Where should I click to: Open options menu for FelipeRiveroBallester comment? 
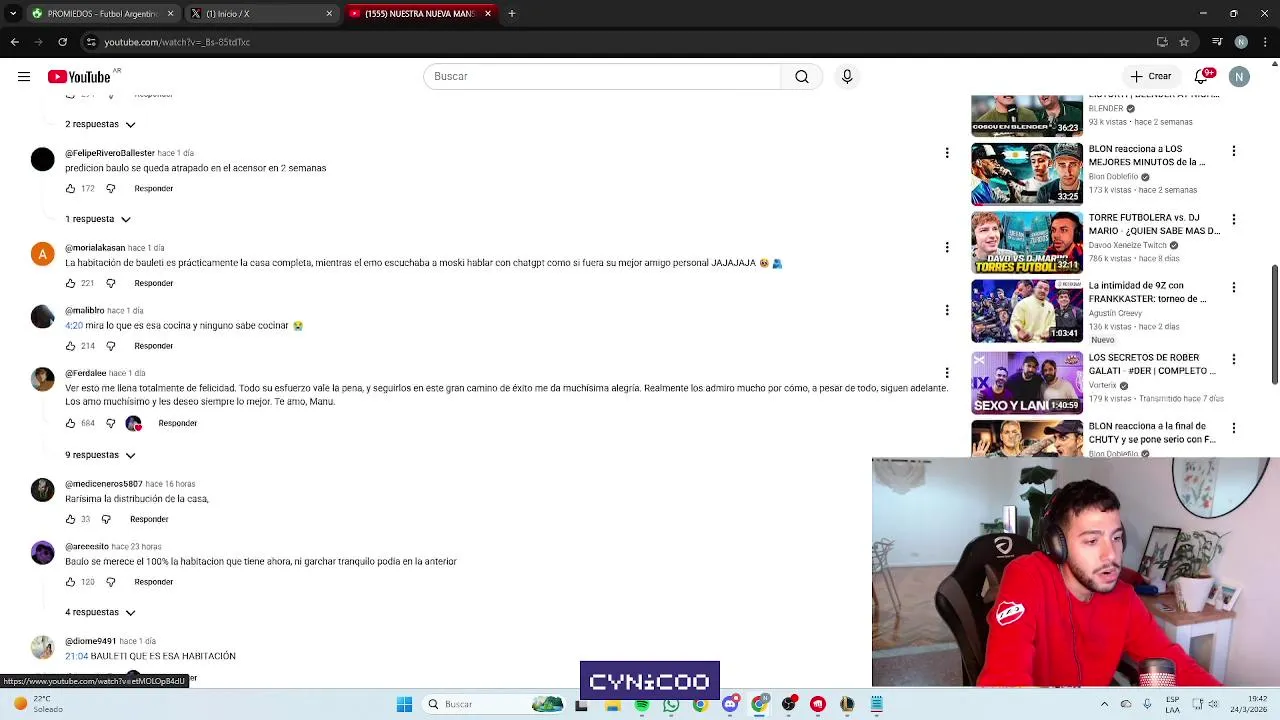tap(947, 153)
